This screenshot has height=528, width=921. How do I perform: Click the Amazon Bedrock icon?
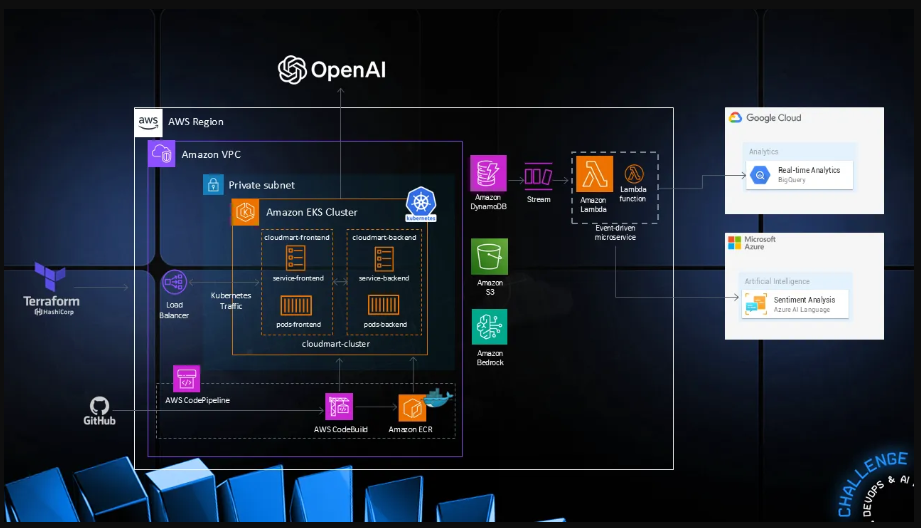[x=489, y=327]
